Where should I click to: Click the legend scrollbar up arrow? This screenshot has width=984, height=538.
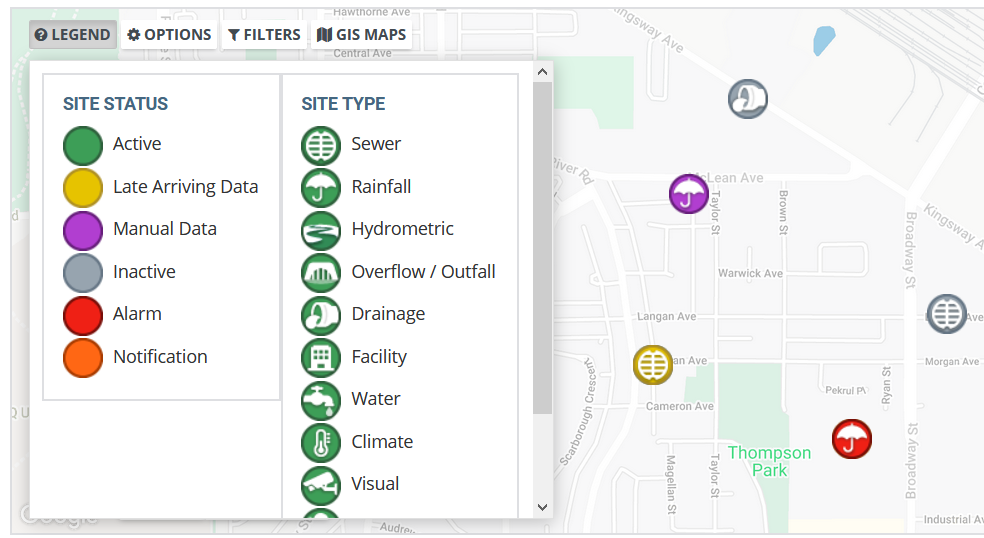pyautogui.click(x=543, y=72)
